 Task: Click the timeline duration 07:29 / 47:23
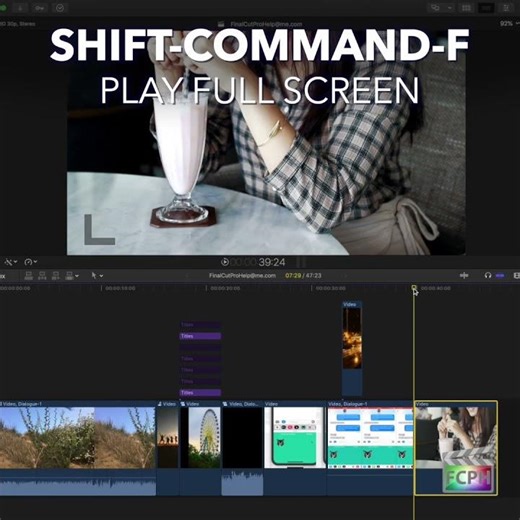(x=303, y=276)
